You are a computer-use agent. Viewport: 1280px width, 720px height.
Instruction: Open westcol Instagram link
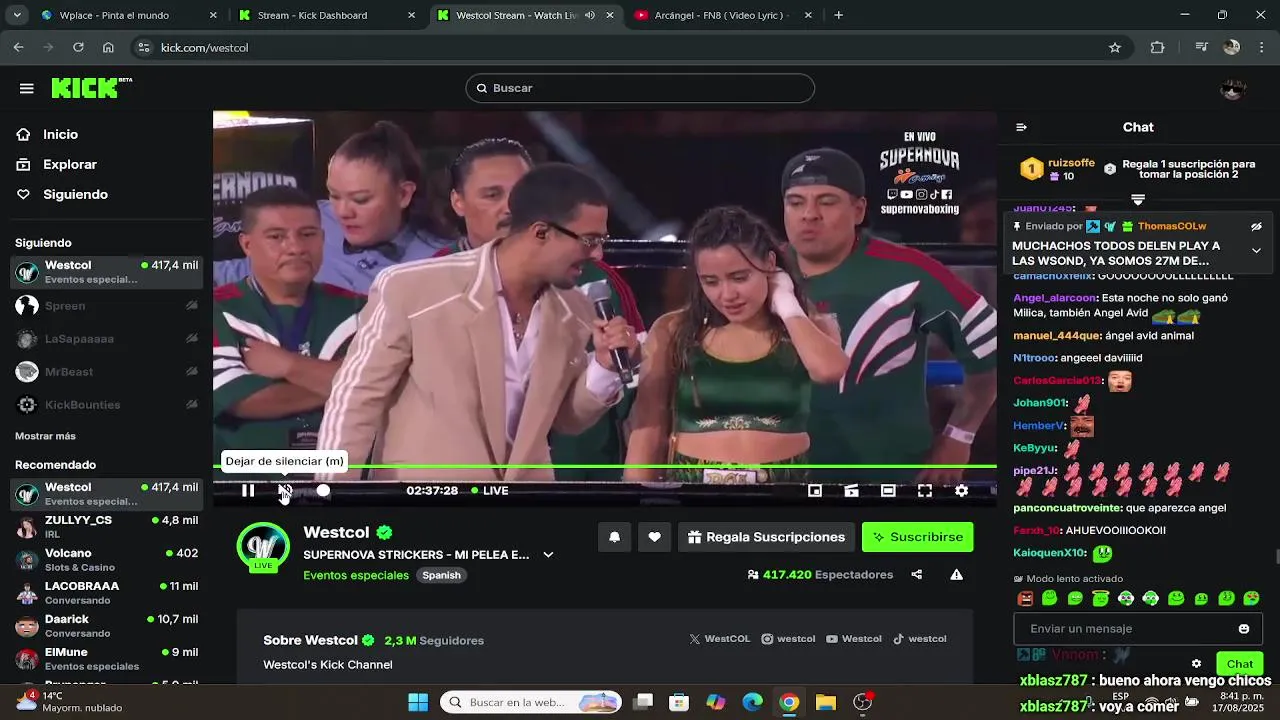(x=788, y=639)
